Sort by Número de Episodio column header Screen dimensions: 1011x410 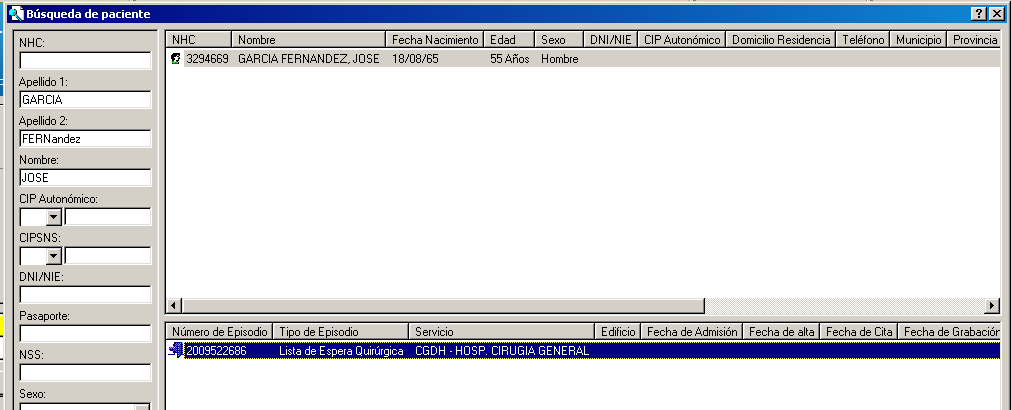click(219, 331)
